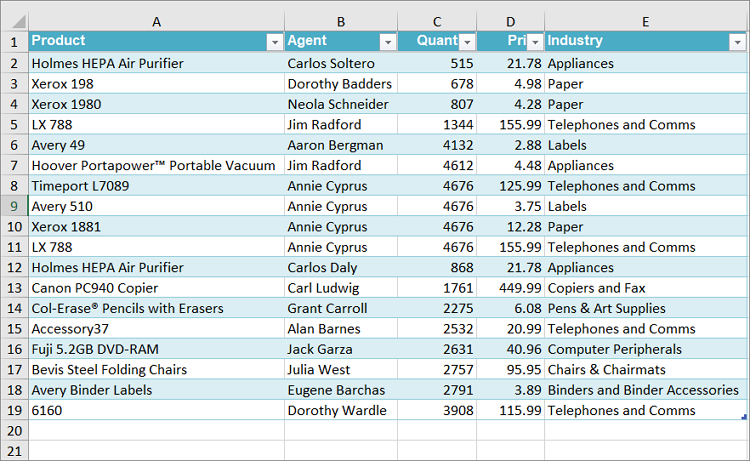Viewport: 750px width, 461px height.
Task: Select cell 'Xerox 198'
Action: pos(156,84)
